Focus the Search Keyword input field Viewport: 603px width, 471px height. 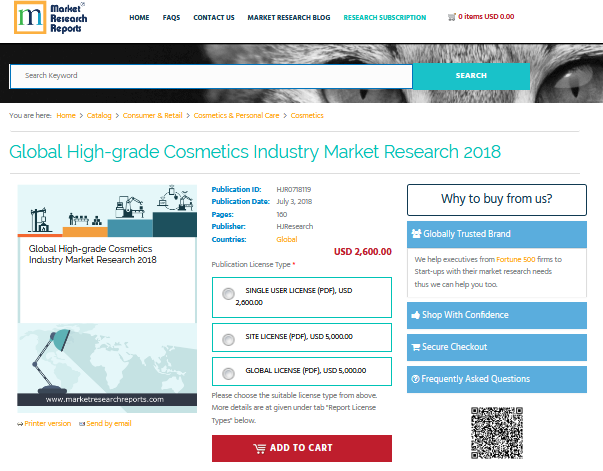coord(211,76)
